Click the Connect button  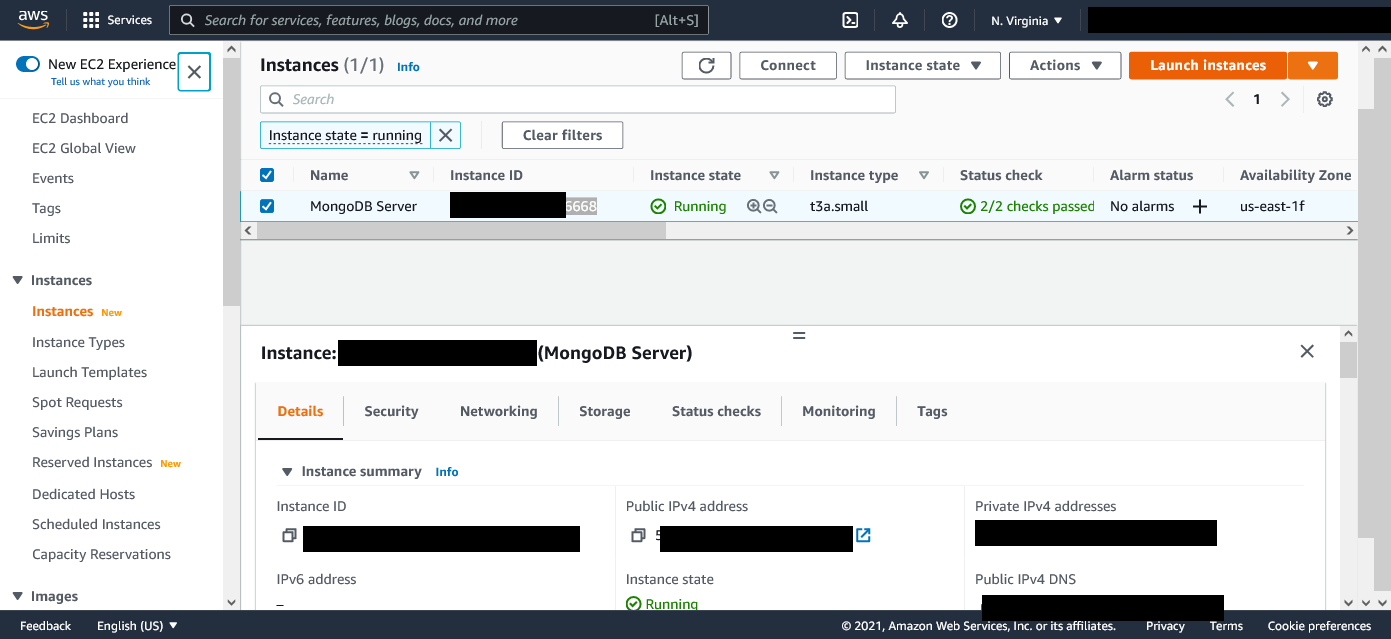(788, 65)
